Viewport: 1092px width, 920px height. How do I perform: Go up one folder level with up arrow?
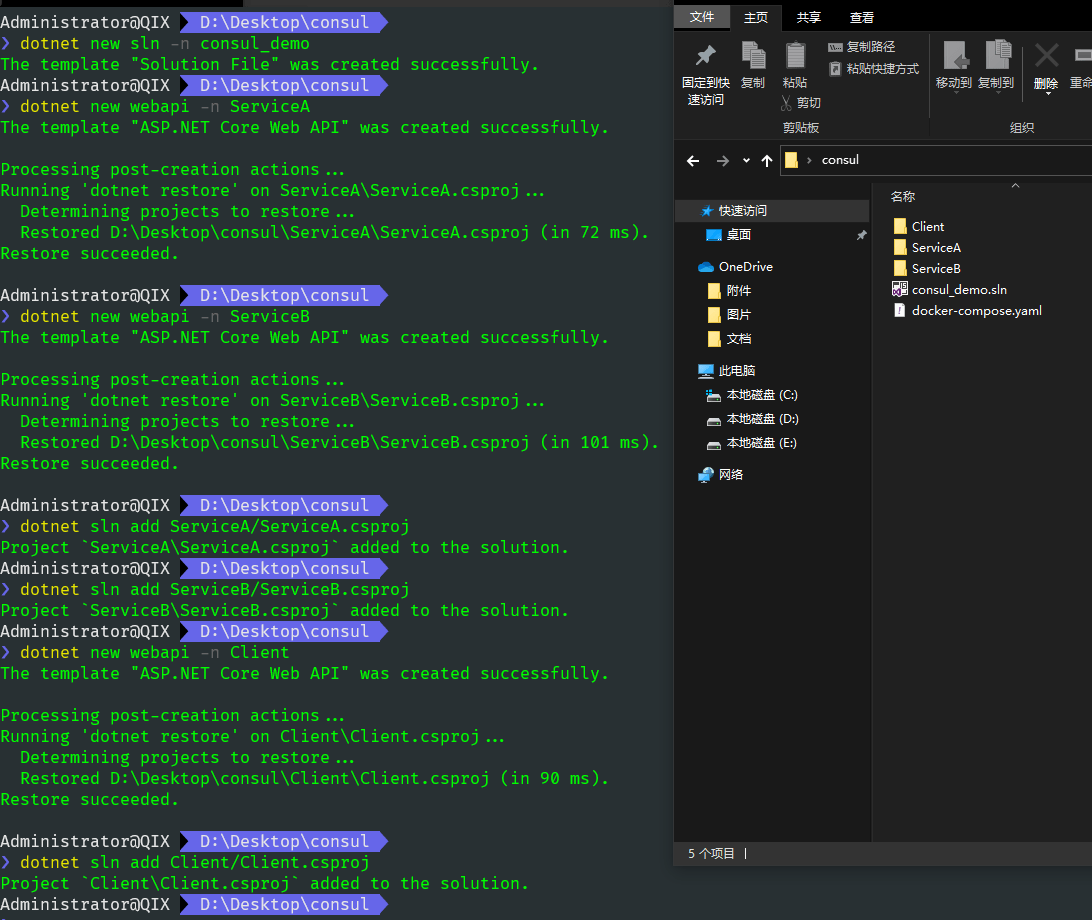tap(767, 160)
